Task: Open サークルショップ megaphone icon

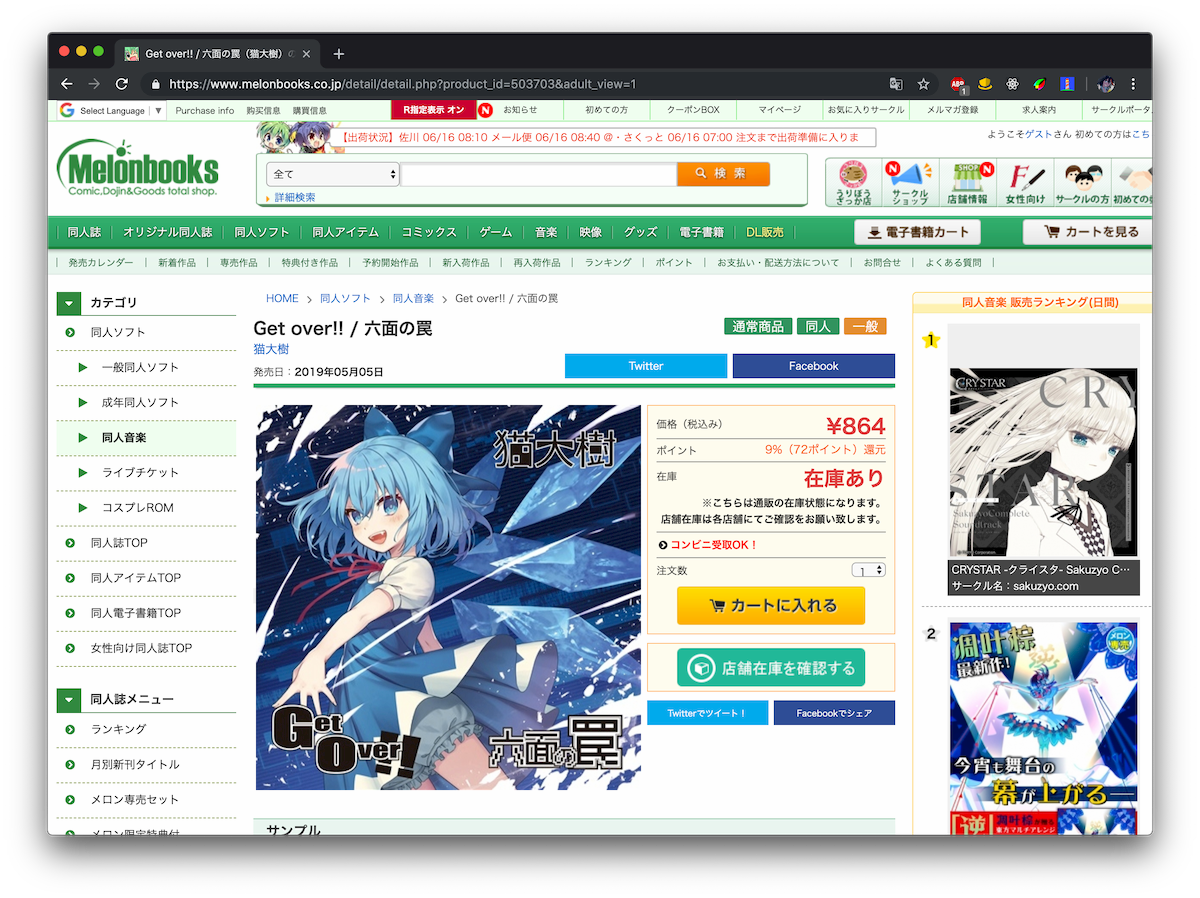Action: [910, 182]
